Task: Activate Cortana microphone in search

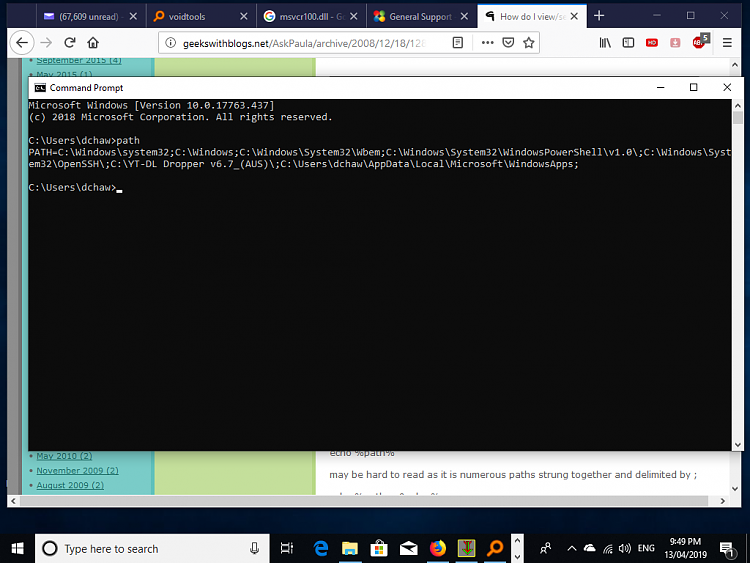Action: point(254,549)
